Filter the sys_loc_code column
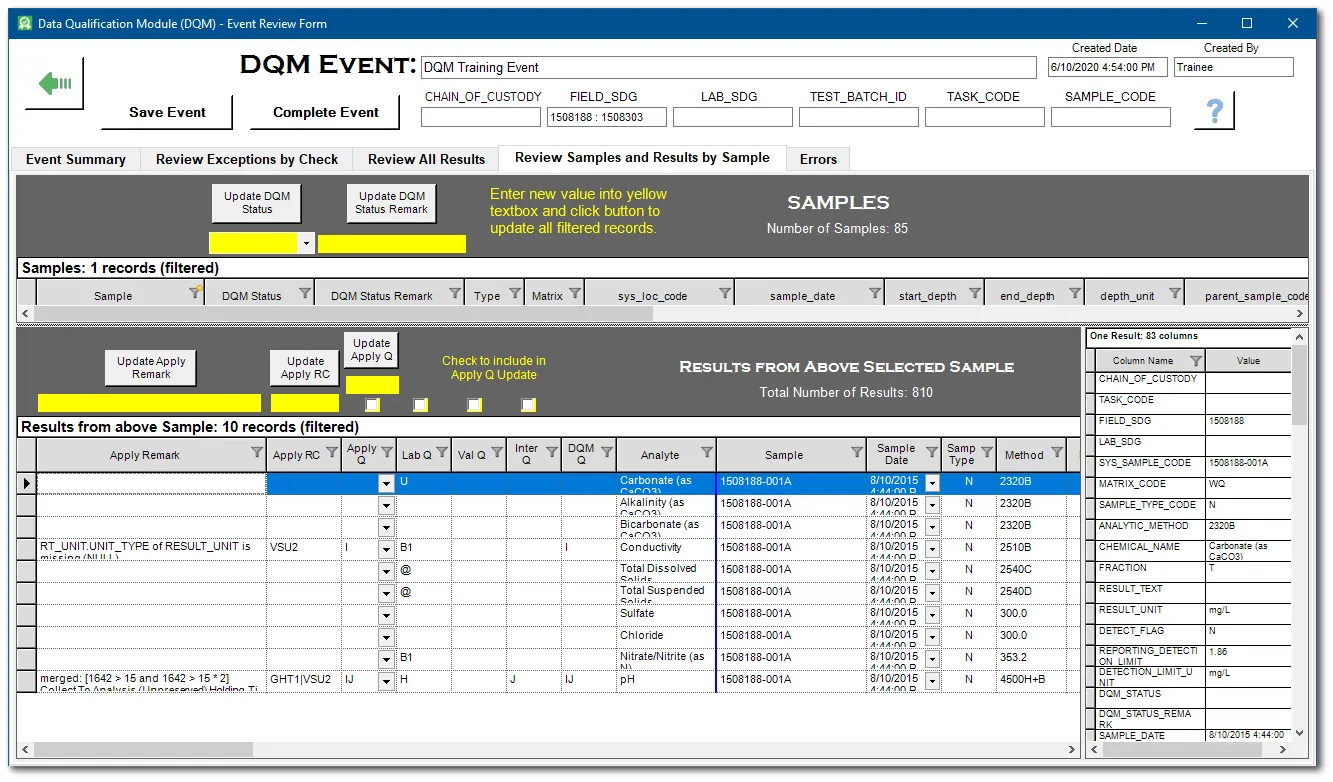Viewport: 1333px width, 782px height. [x=725, y=294]
